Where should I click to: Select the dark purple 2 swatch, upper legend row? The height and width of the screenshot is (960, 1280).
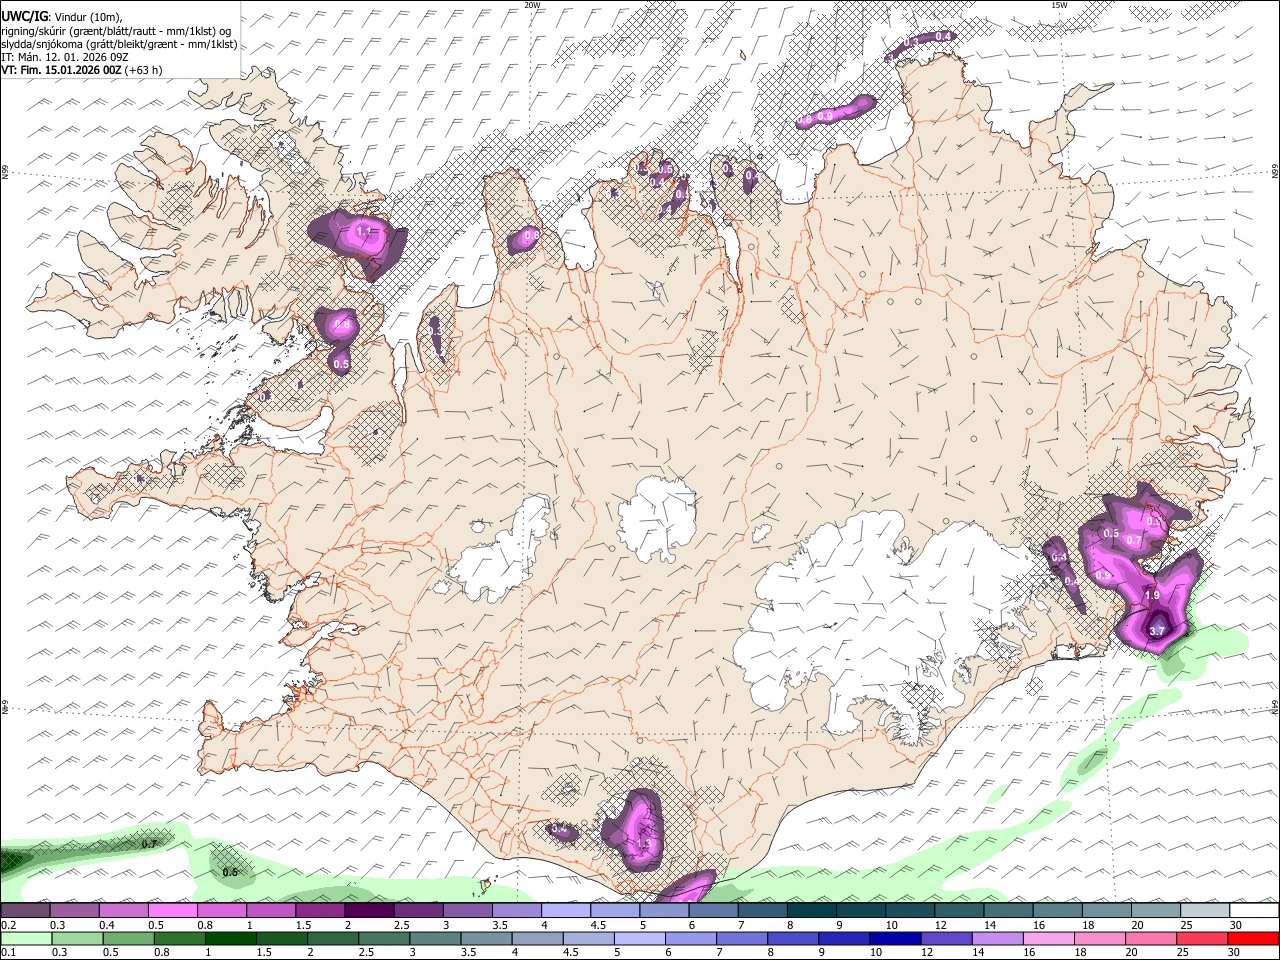(369, 910)
